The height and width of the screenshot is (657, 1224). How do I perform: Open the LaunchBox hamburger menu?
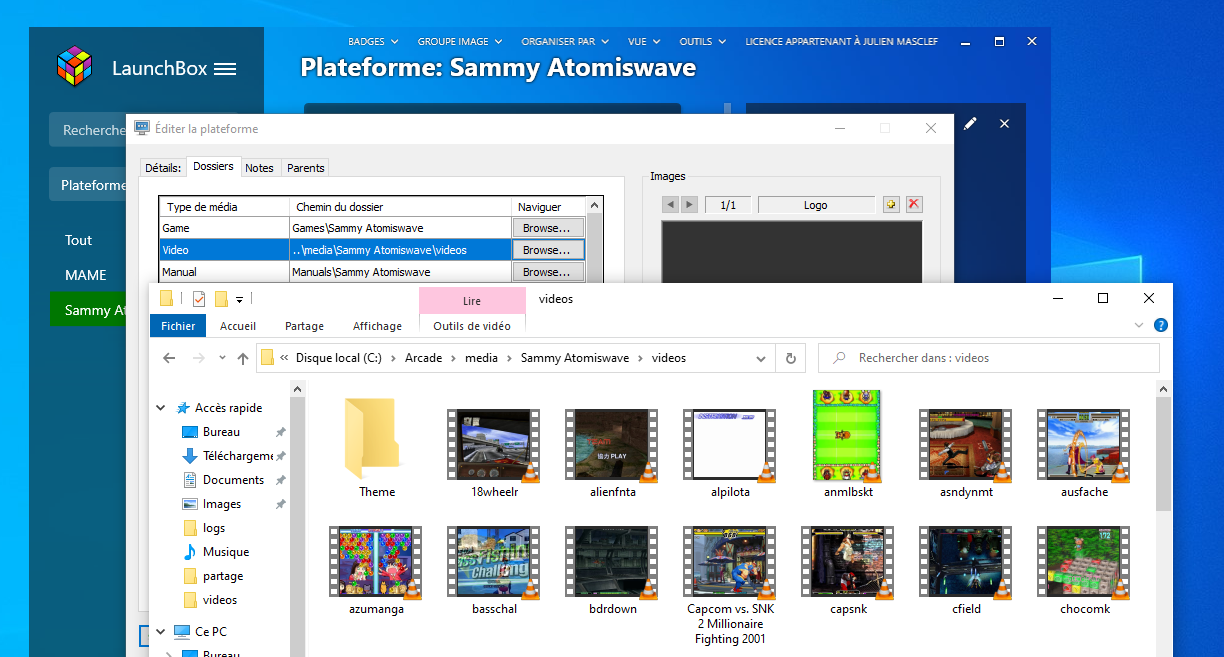pyautogui.click(x=225, y=69)
